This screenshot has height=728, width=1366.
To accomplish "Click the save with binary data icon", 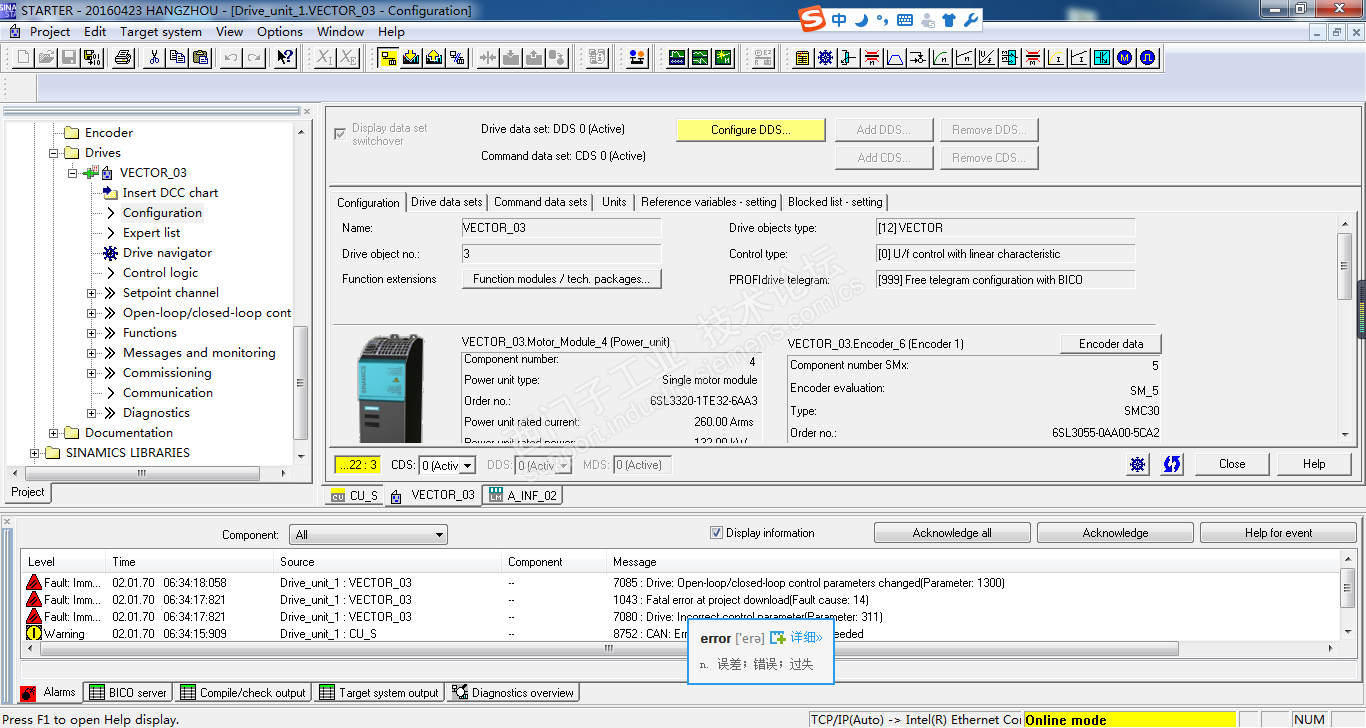I will (x=93, y=58).
